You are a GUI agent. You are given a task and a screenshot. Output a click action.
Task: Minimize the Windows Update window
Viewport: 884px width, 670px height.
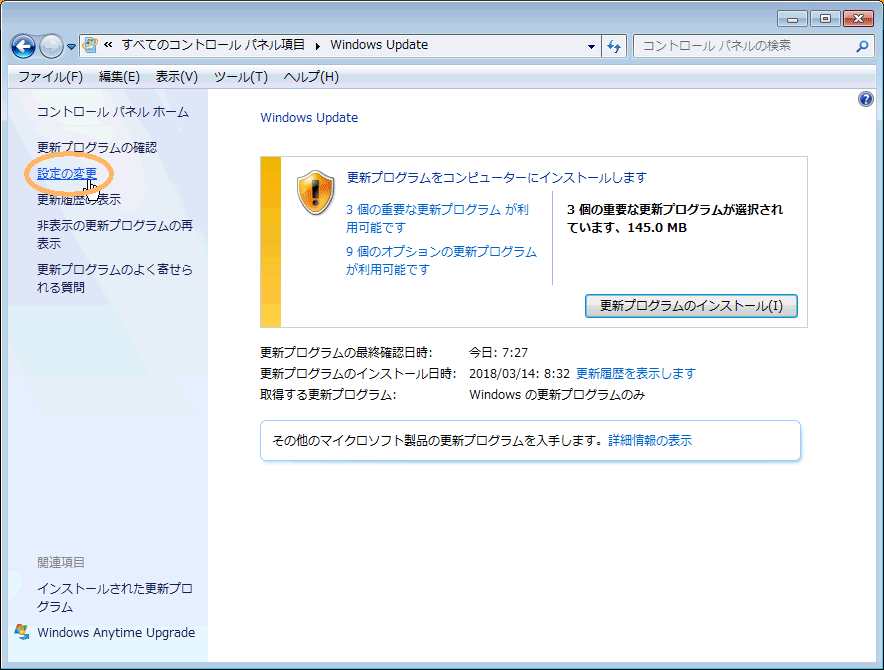pos(792,19)
